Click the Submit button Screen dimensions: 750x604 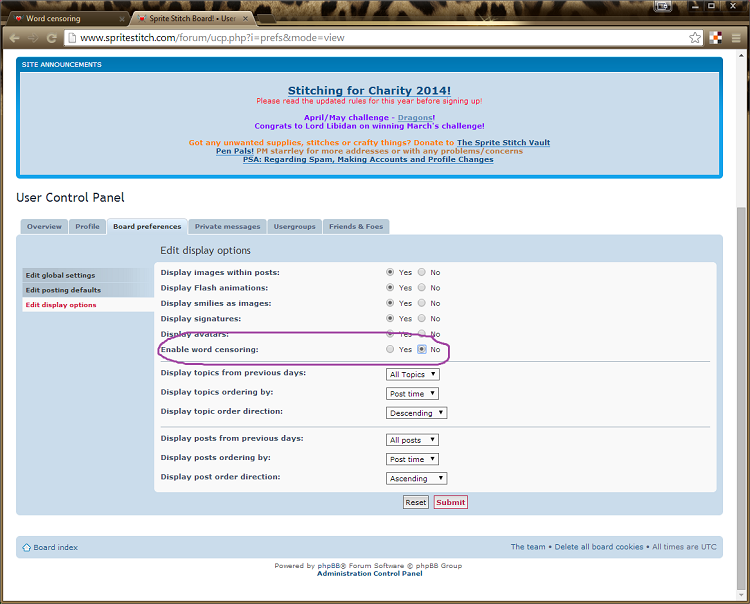pyautogui.click(x=450, y=502)
